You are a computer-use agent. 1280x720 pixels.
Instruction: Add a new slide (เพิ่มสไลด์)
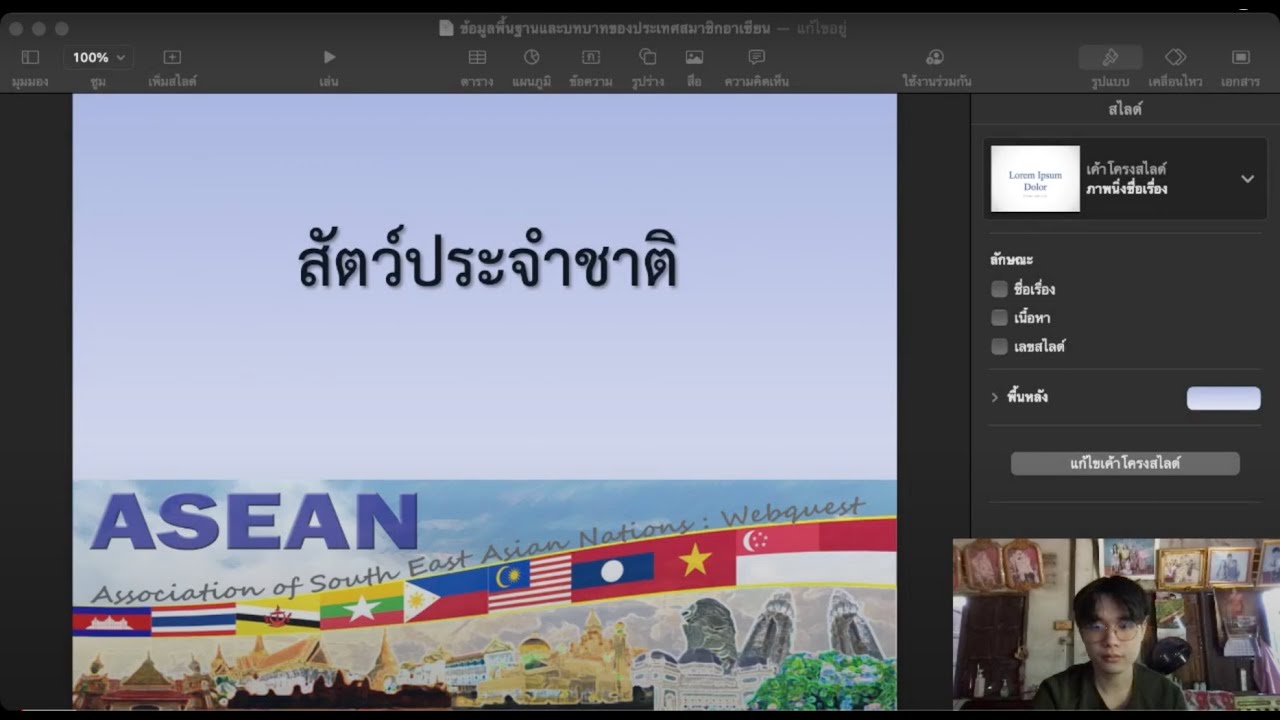point(172,58)
